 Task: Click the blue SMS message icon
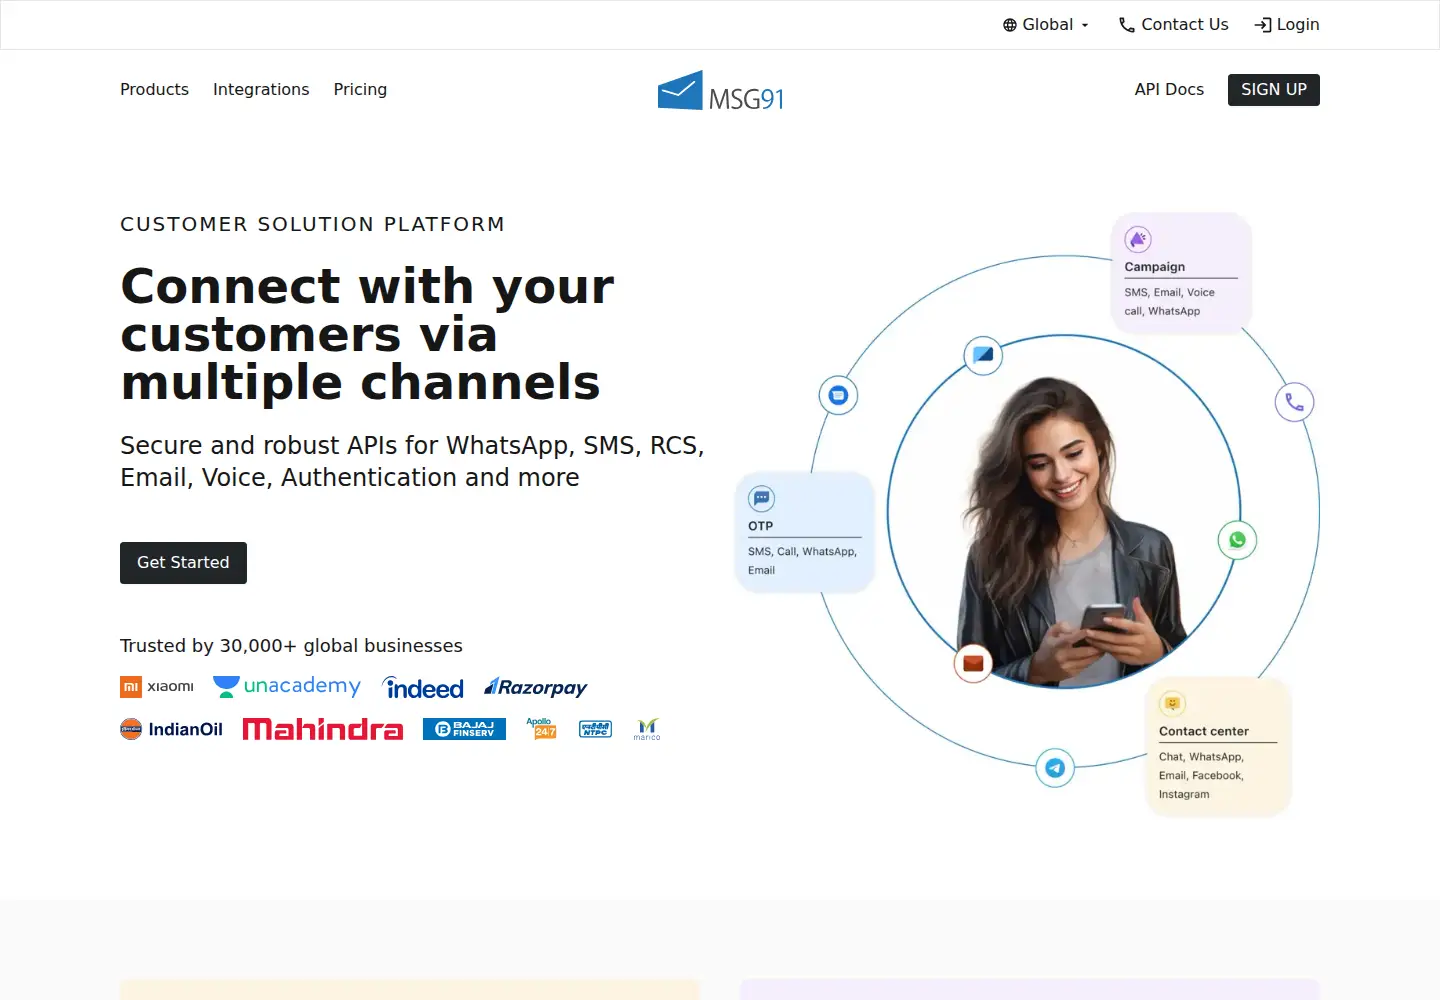(838, 395)
